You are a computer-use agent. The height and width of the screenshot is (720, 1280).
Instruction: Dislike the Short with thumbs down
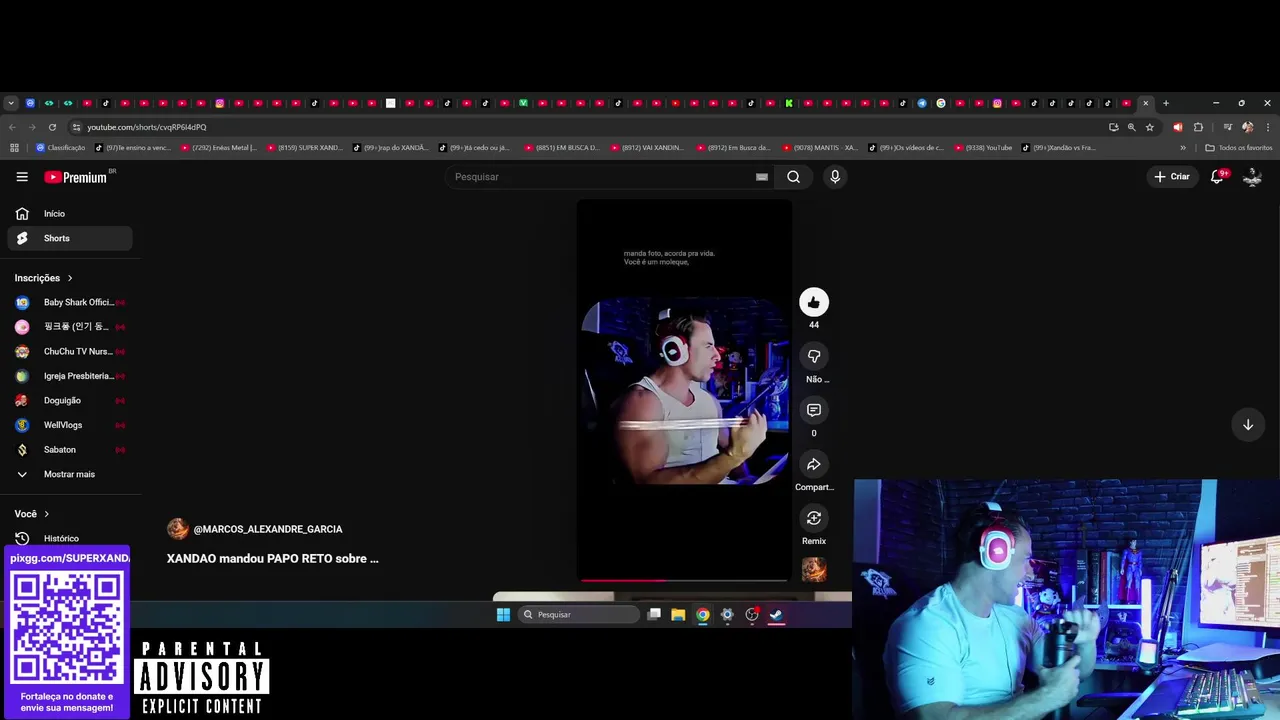pyautogui.click(x=814, y=356)
